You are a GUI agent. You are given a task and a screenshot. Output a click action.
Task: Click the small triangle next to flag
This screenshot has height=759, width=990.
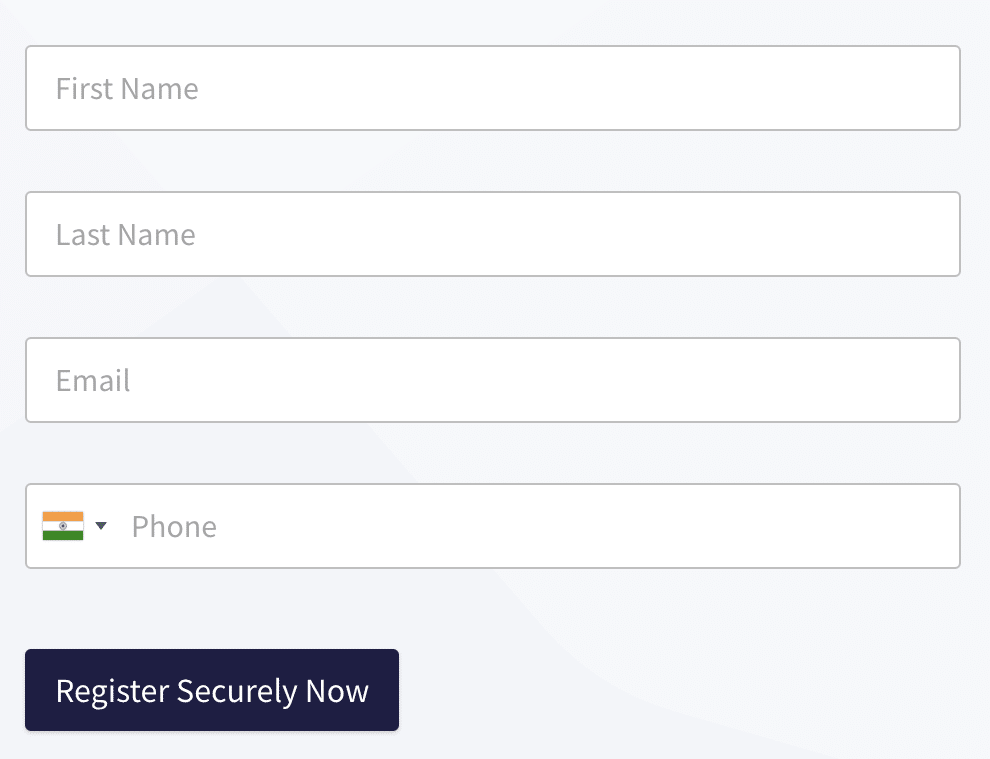point(101,526)
